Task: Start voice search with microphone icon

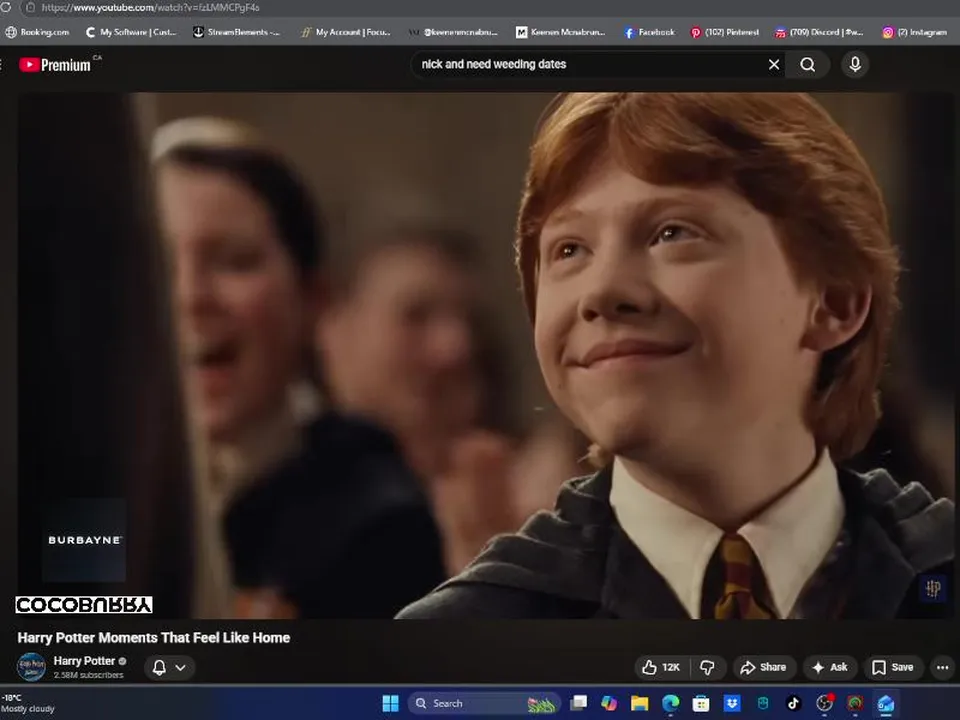Action: (x=855, y=64)
